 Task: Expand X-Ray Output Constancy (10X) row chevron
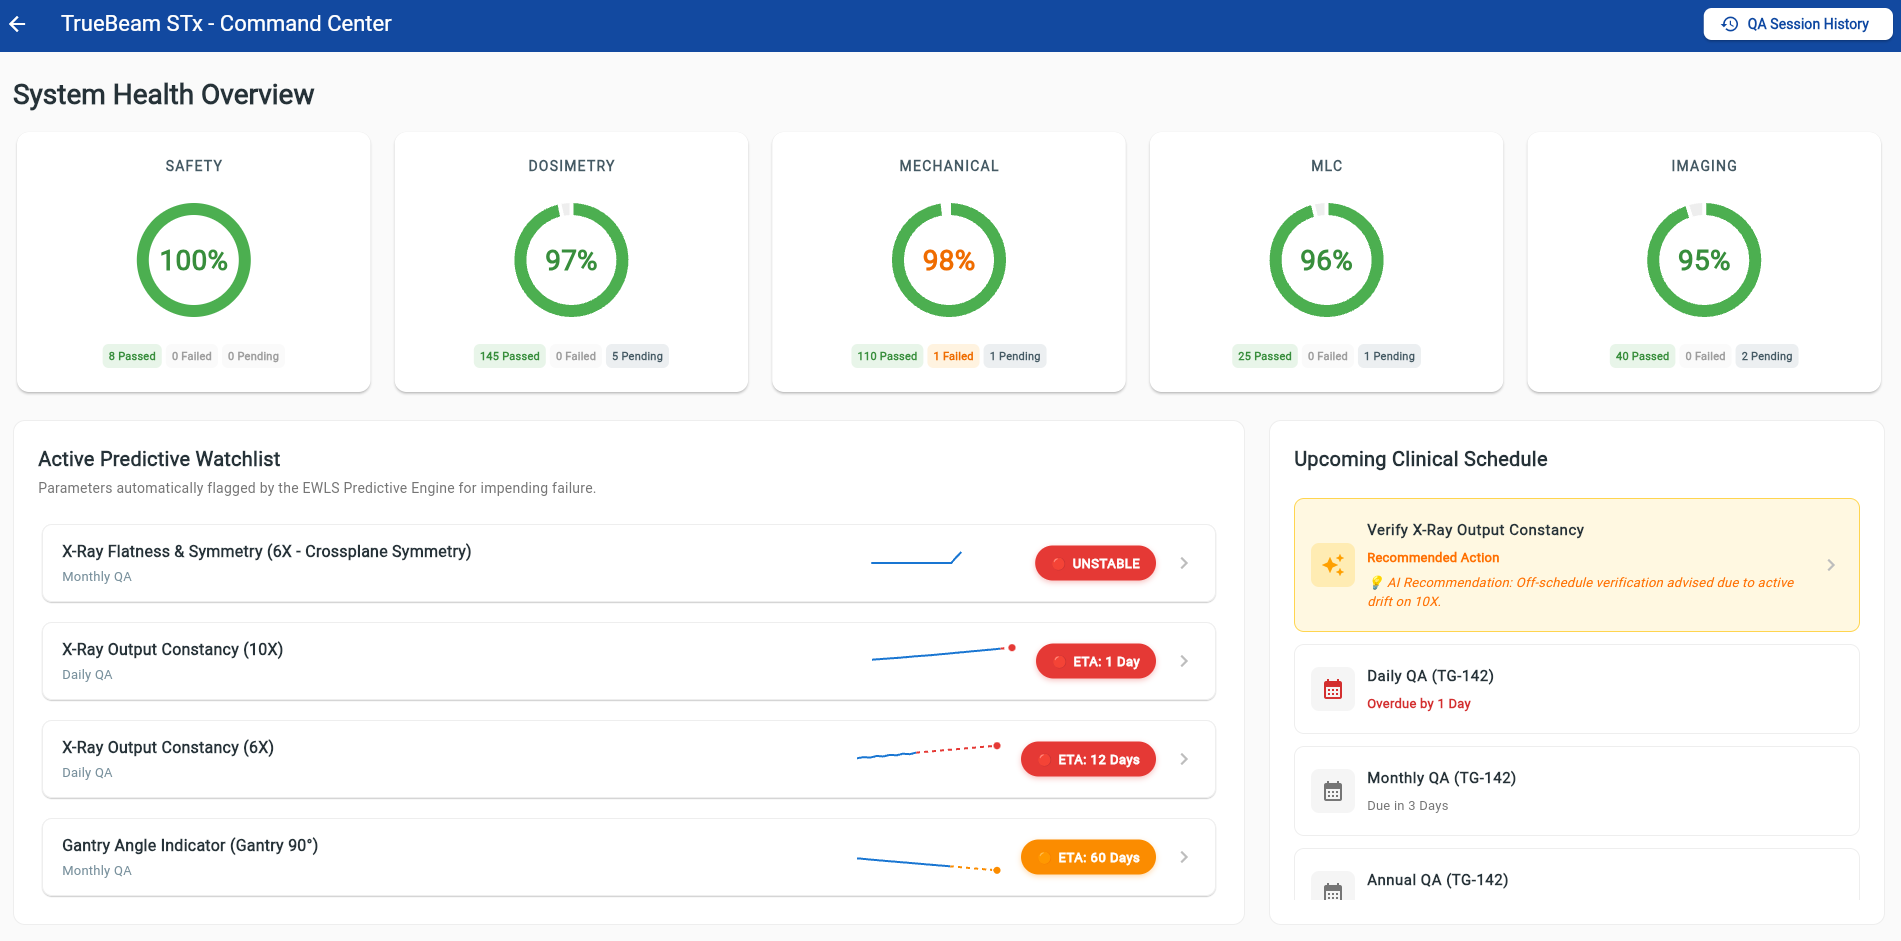point(1184,661)
